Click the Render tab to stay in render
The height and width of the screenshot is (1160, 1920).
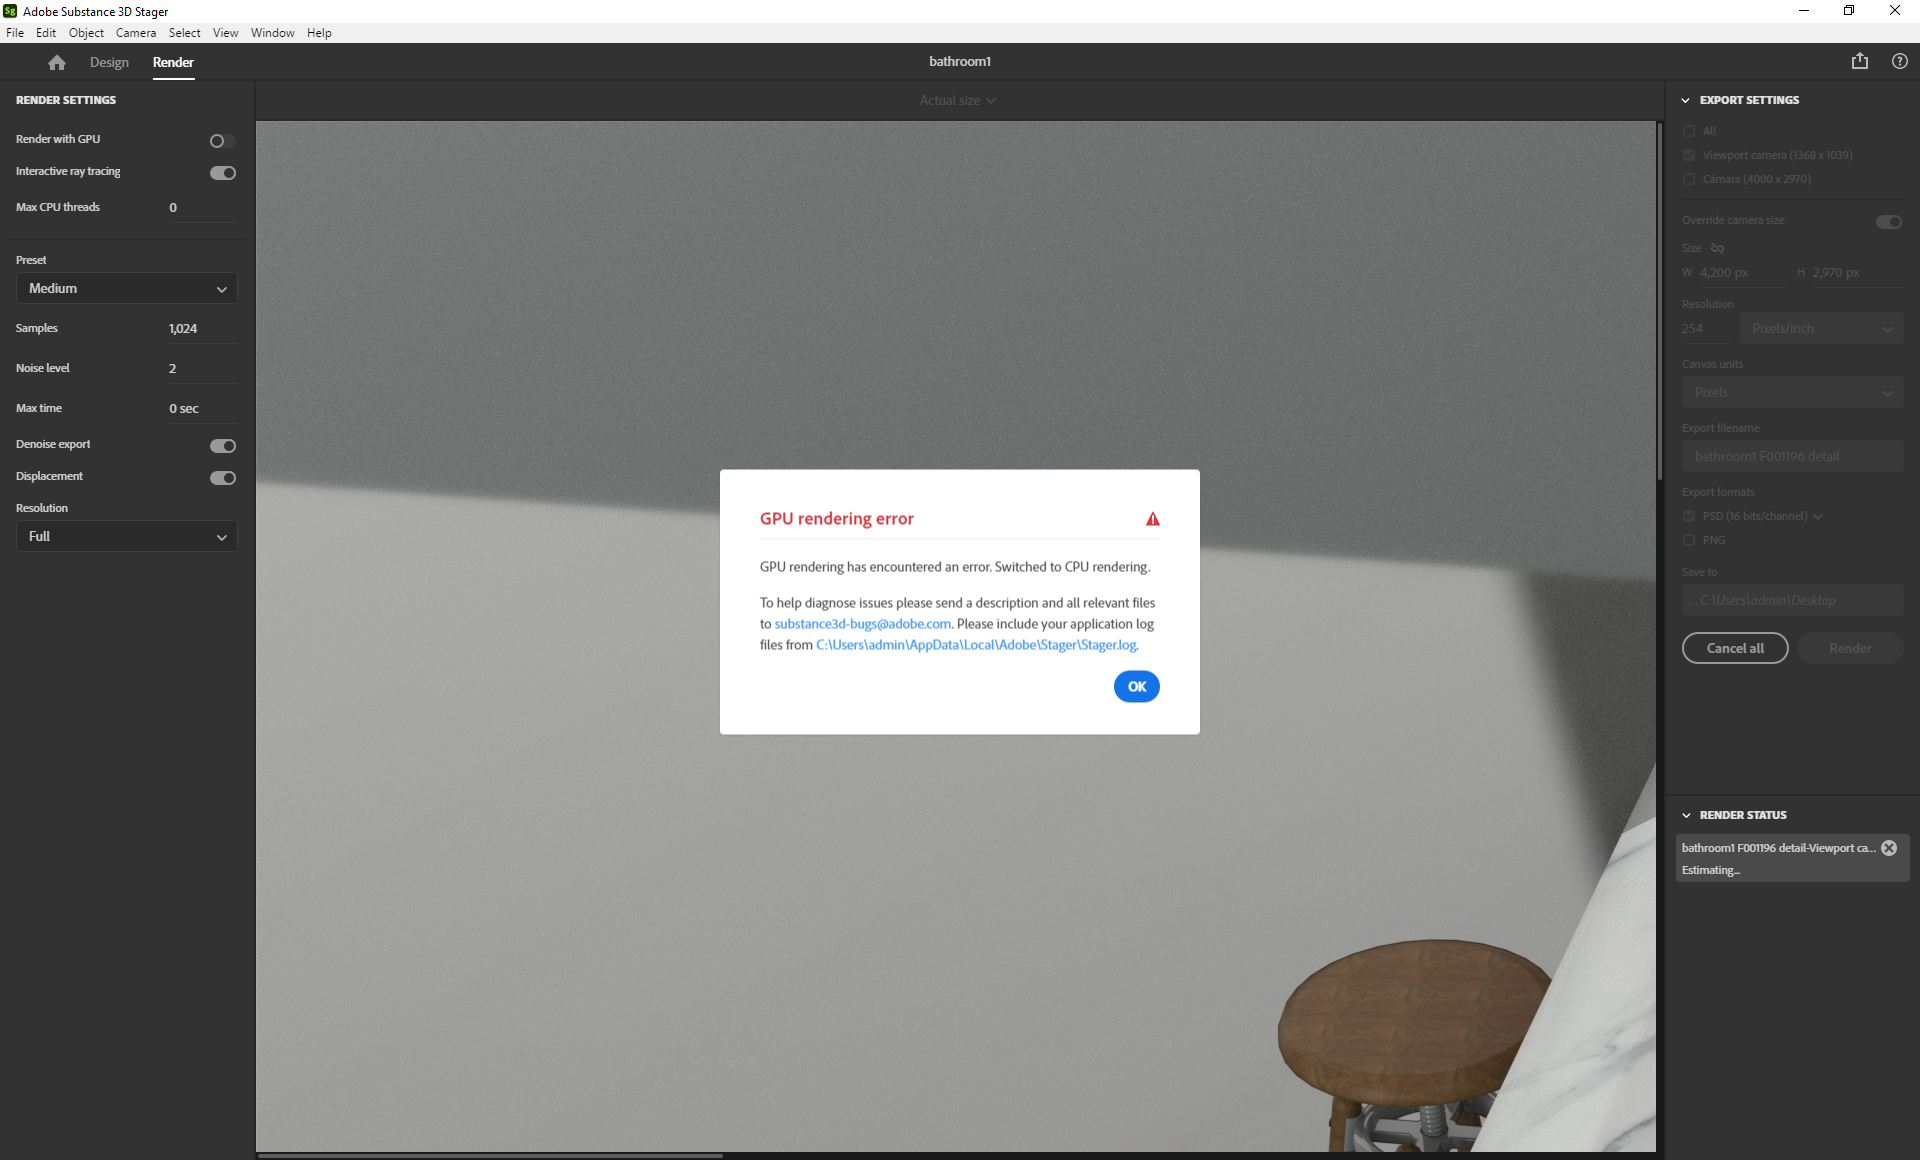[x=173, y=62]
